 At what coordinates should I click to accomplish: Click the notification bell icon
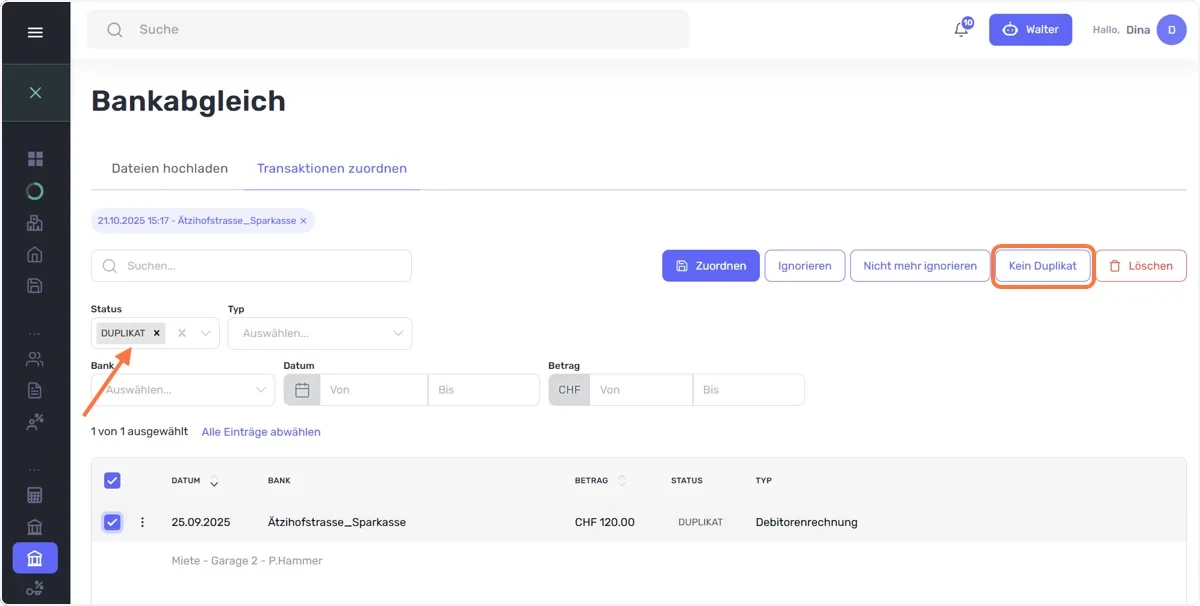(961, 30)
